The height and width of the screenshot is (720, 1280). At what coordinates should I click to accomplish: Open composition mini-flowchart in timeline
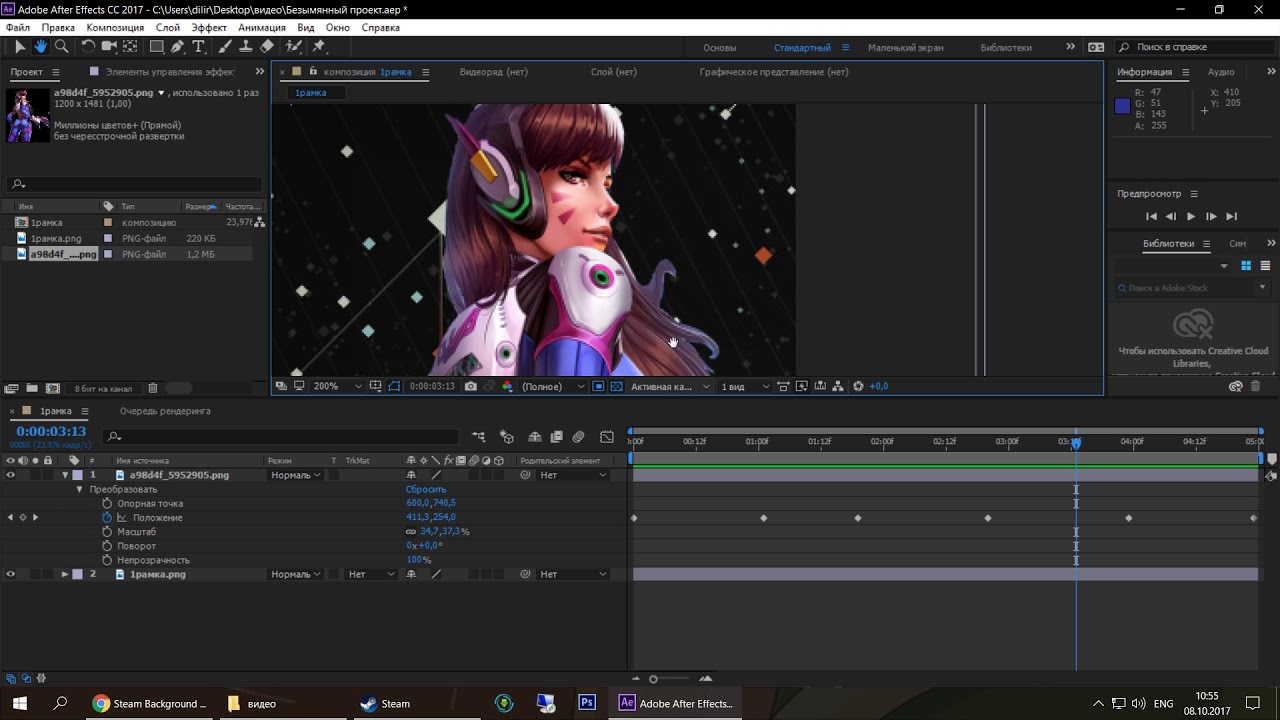478,437
